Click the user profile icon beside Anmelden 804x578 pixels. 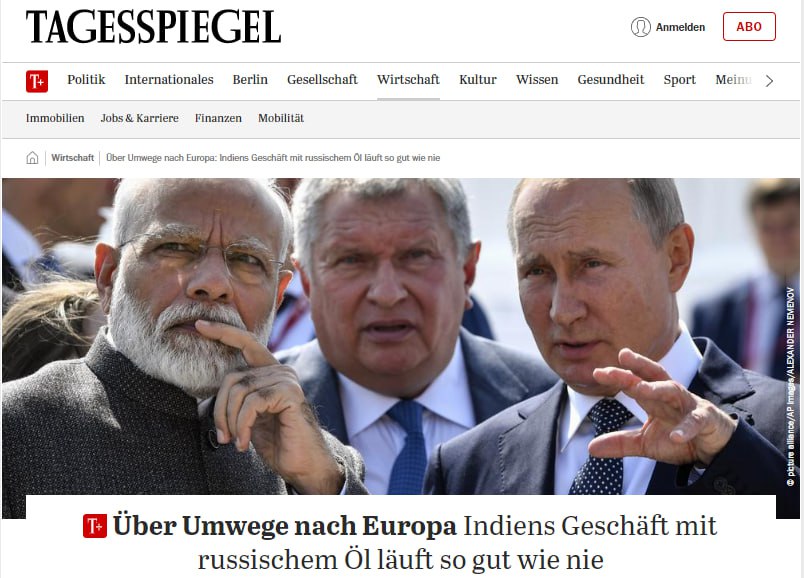(x=640, y=27)
